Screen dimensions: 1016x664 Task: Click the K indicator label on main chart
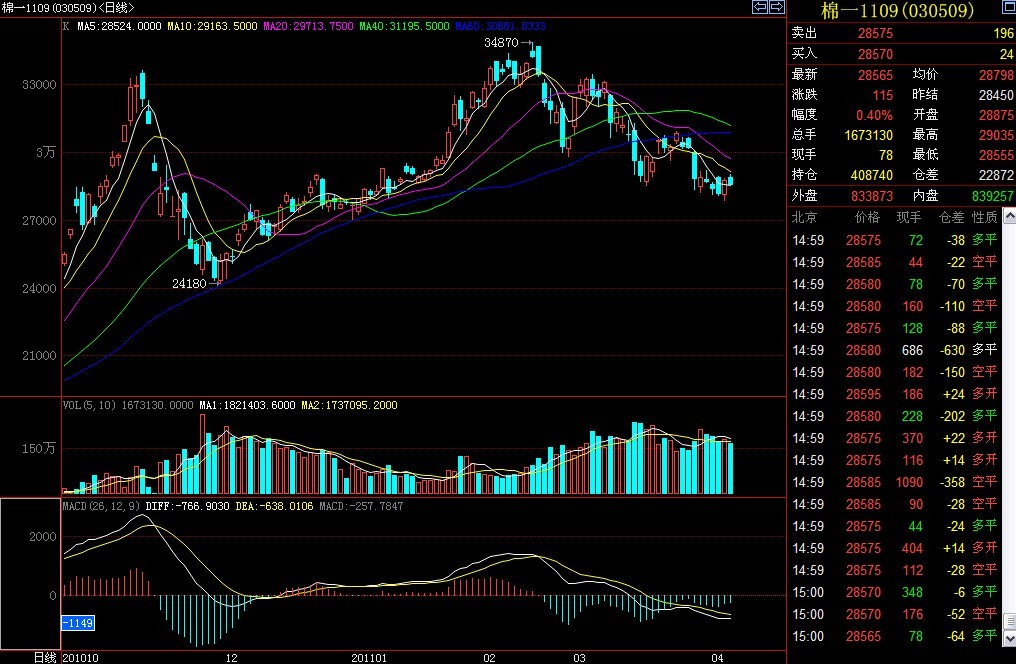click(x=66, y=27)
